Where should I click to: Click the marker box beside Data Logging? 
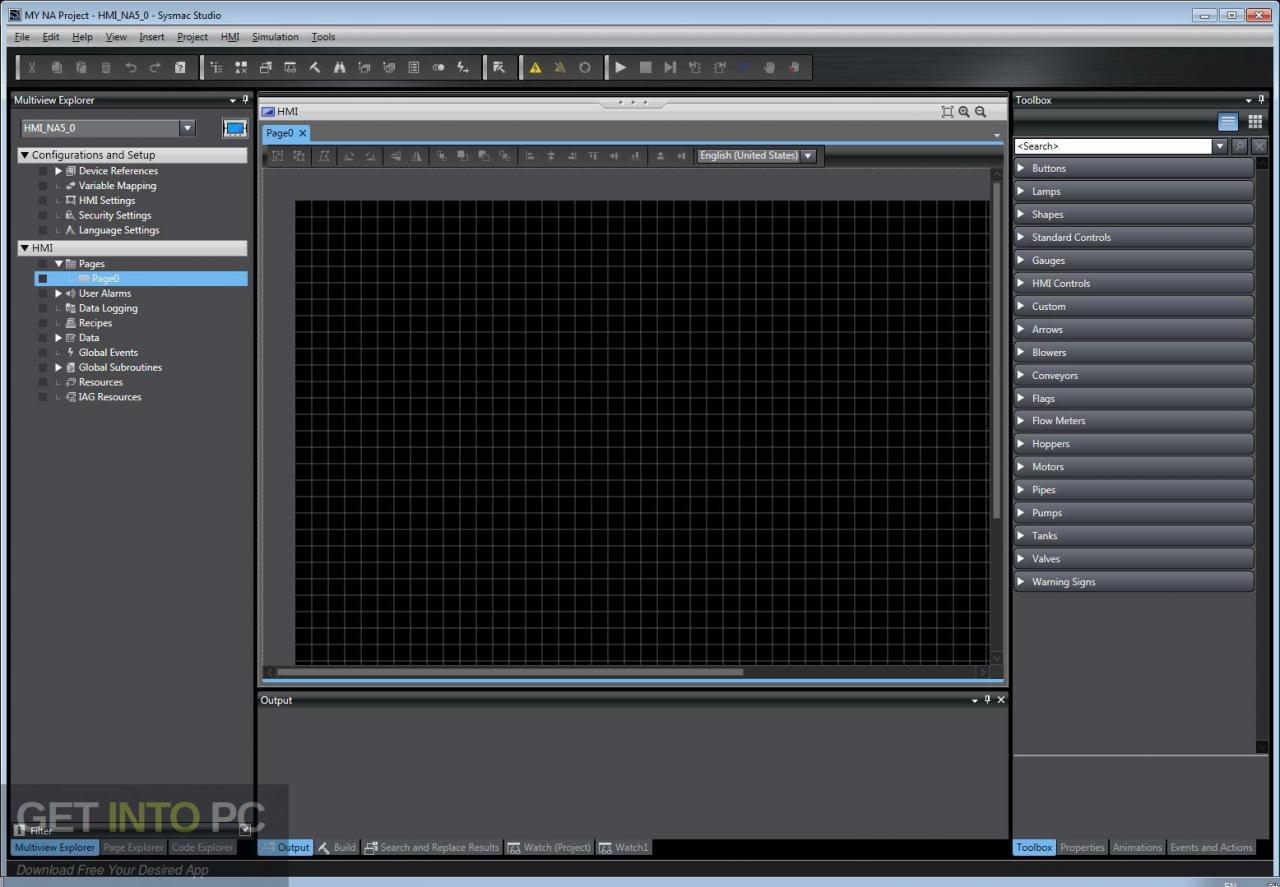[x=42, y=309]
